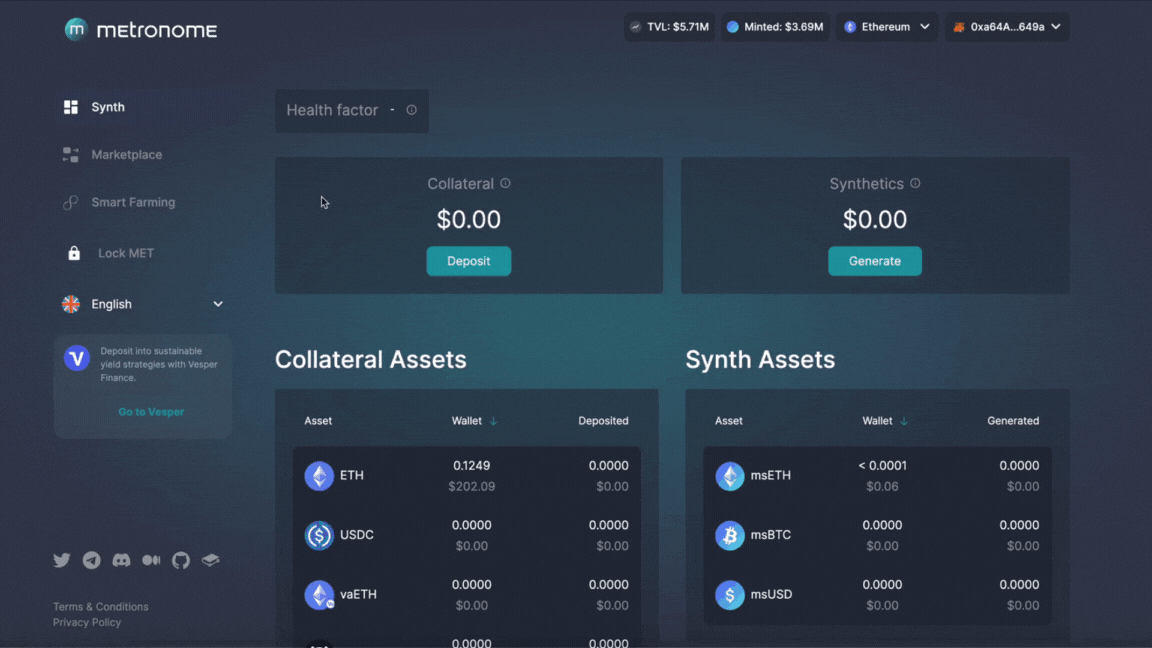Open the GitHub social link
Screen dimensions: 1152x648
(x=181, y=560)
